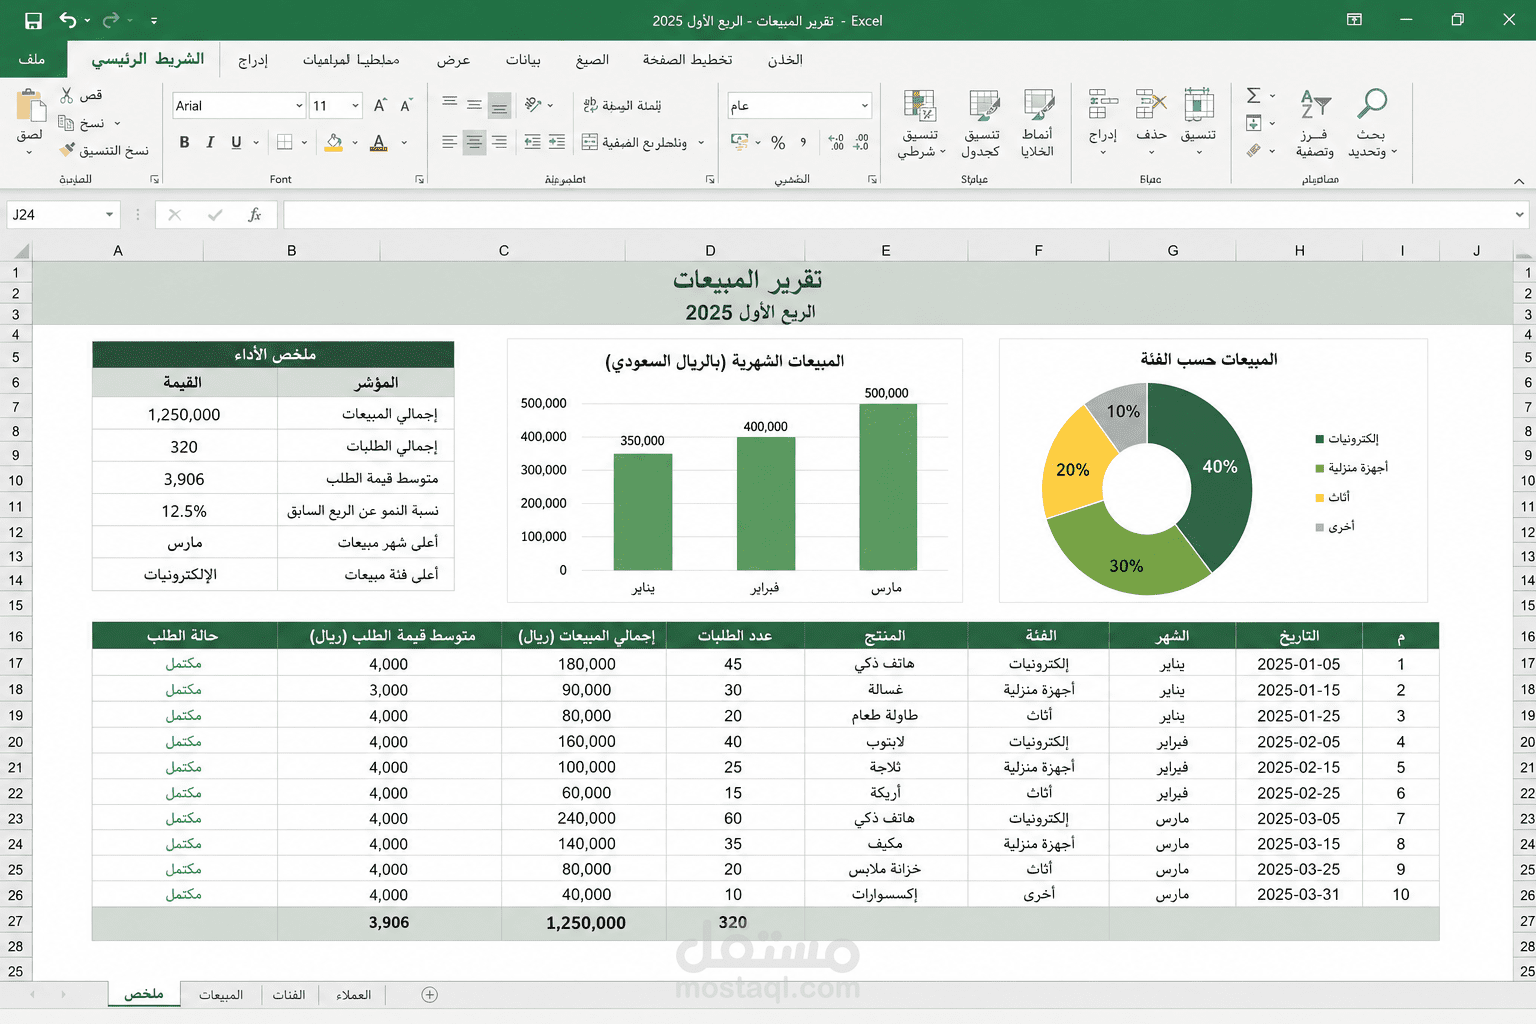The height and width of the screenshot is (1024, 1536).
Task: Click the Format Painter brush icon
Action: click(x=67, y=150)
